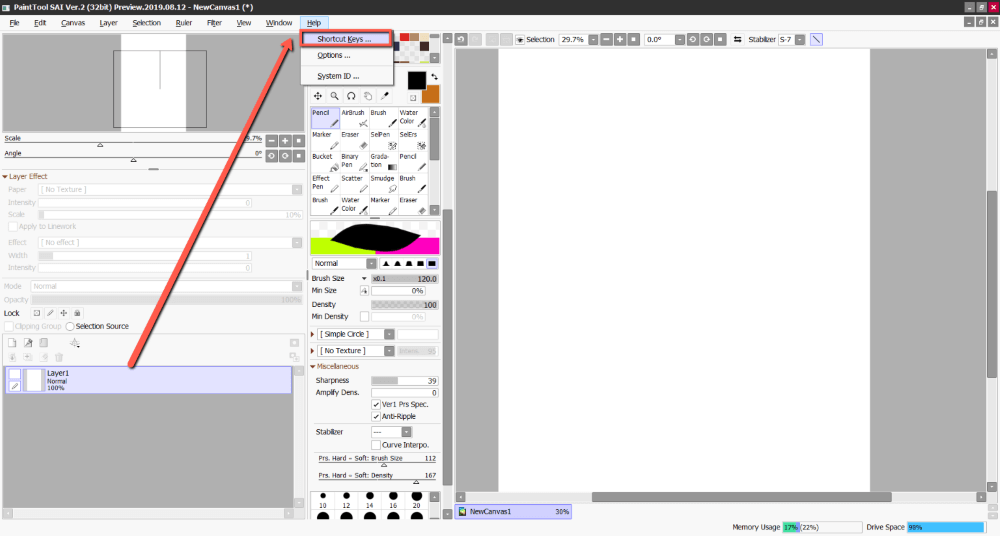Open Options from the Help menu
Image resolution: width=1000 pixels, height=536 pixels.
point(334,56)
